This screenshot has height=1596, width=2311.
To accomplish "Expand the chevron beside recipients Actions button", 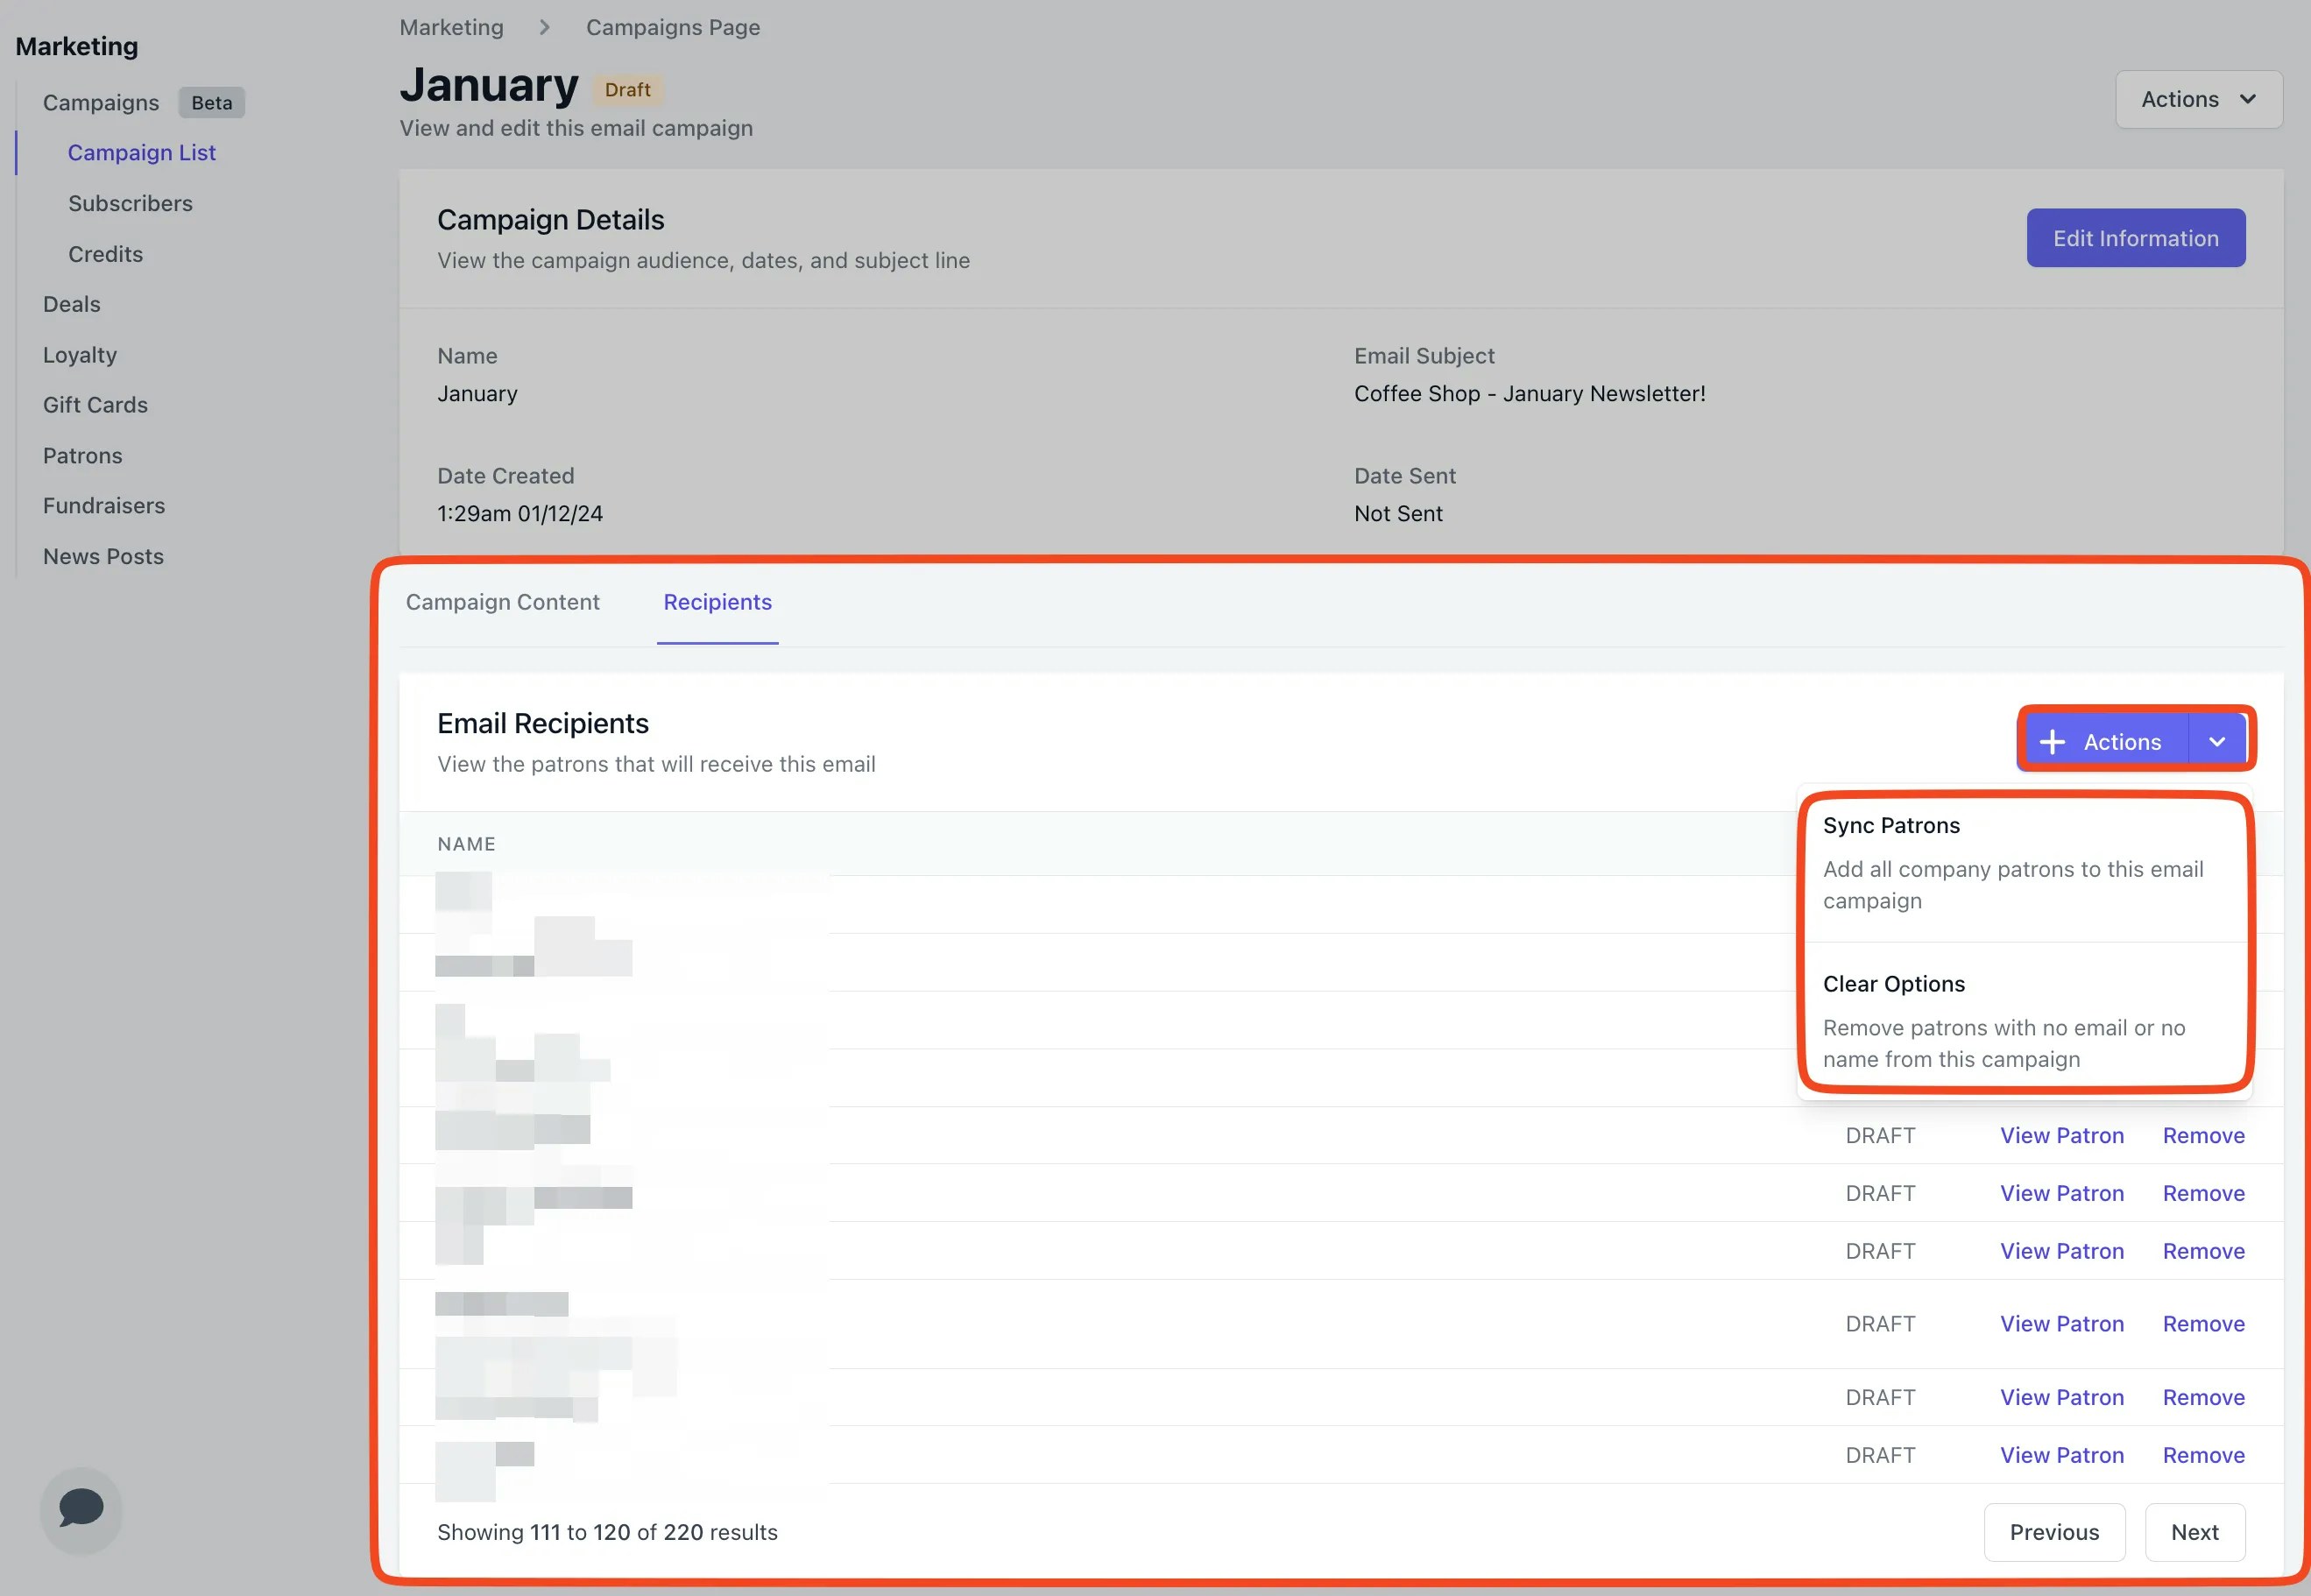I will 2217,742.
